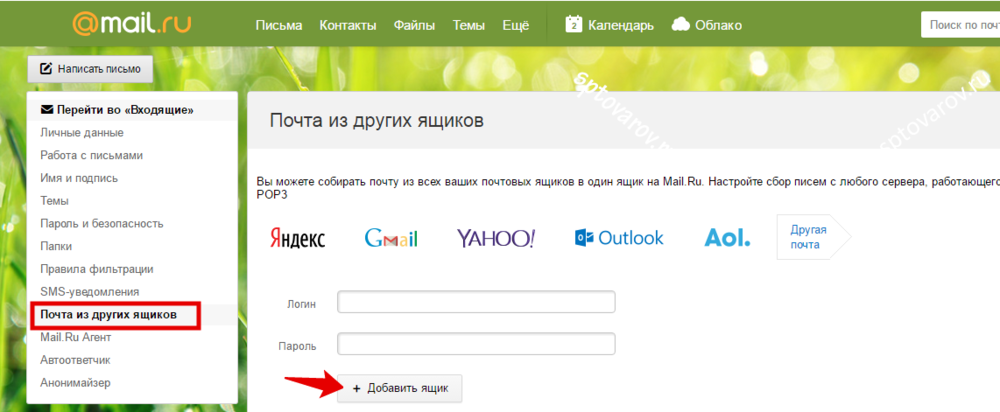Open Правила фильтрации settings
This screenshot has height=412, width=1000.
point(96,269)
